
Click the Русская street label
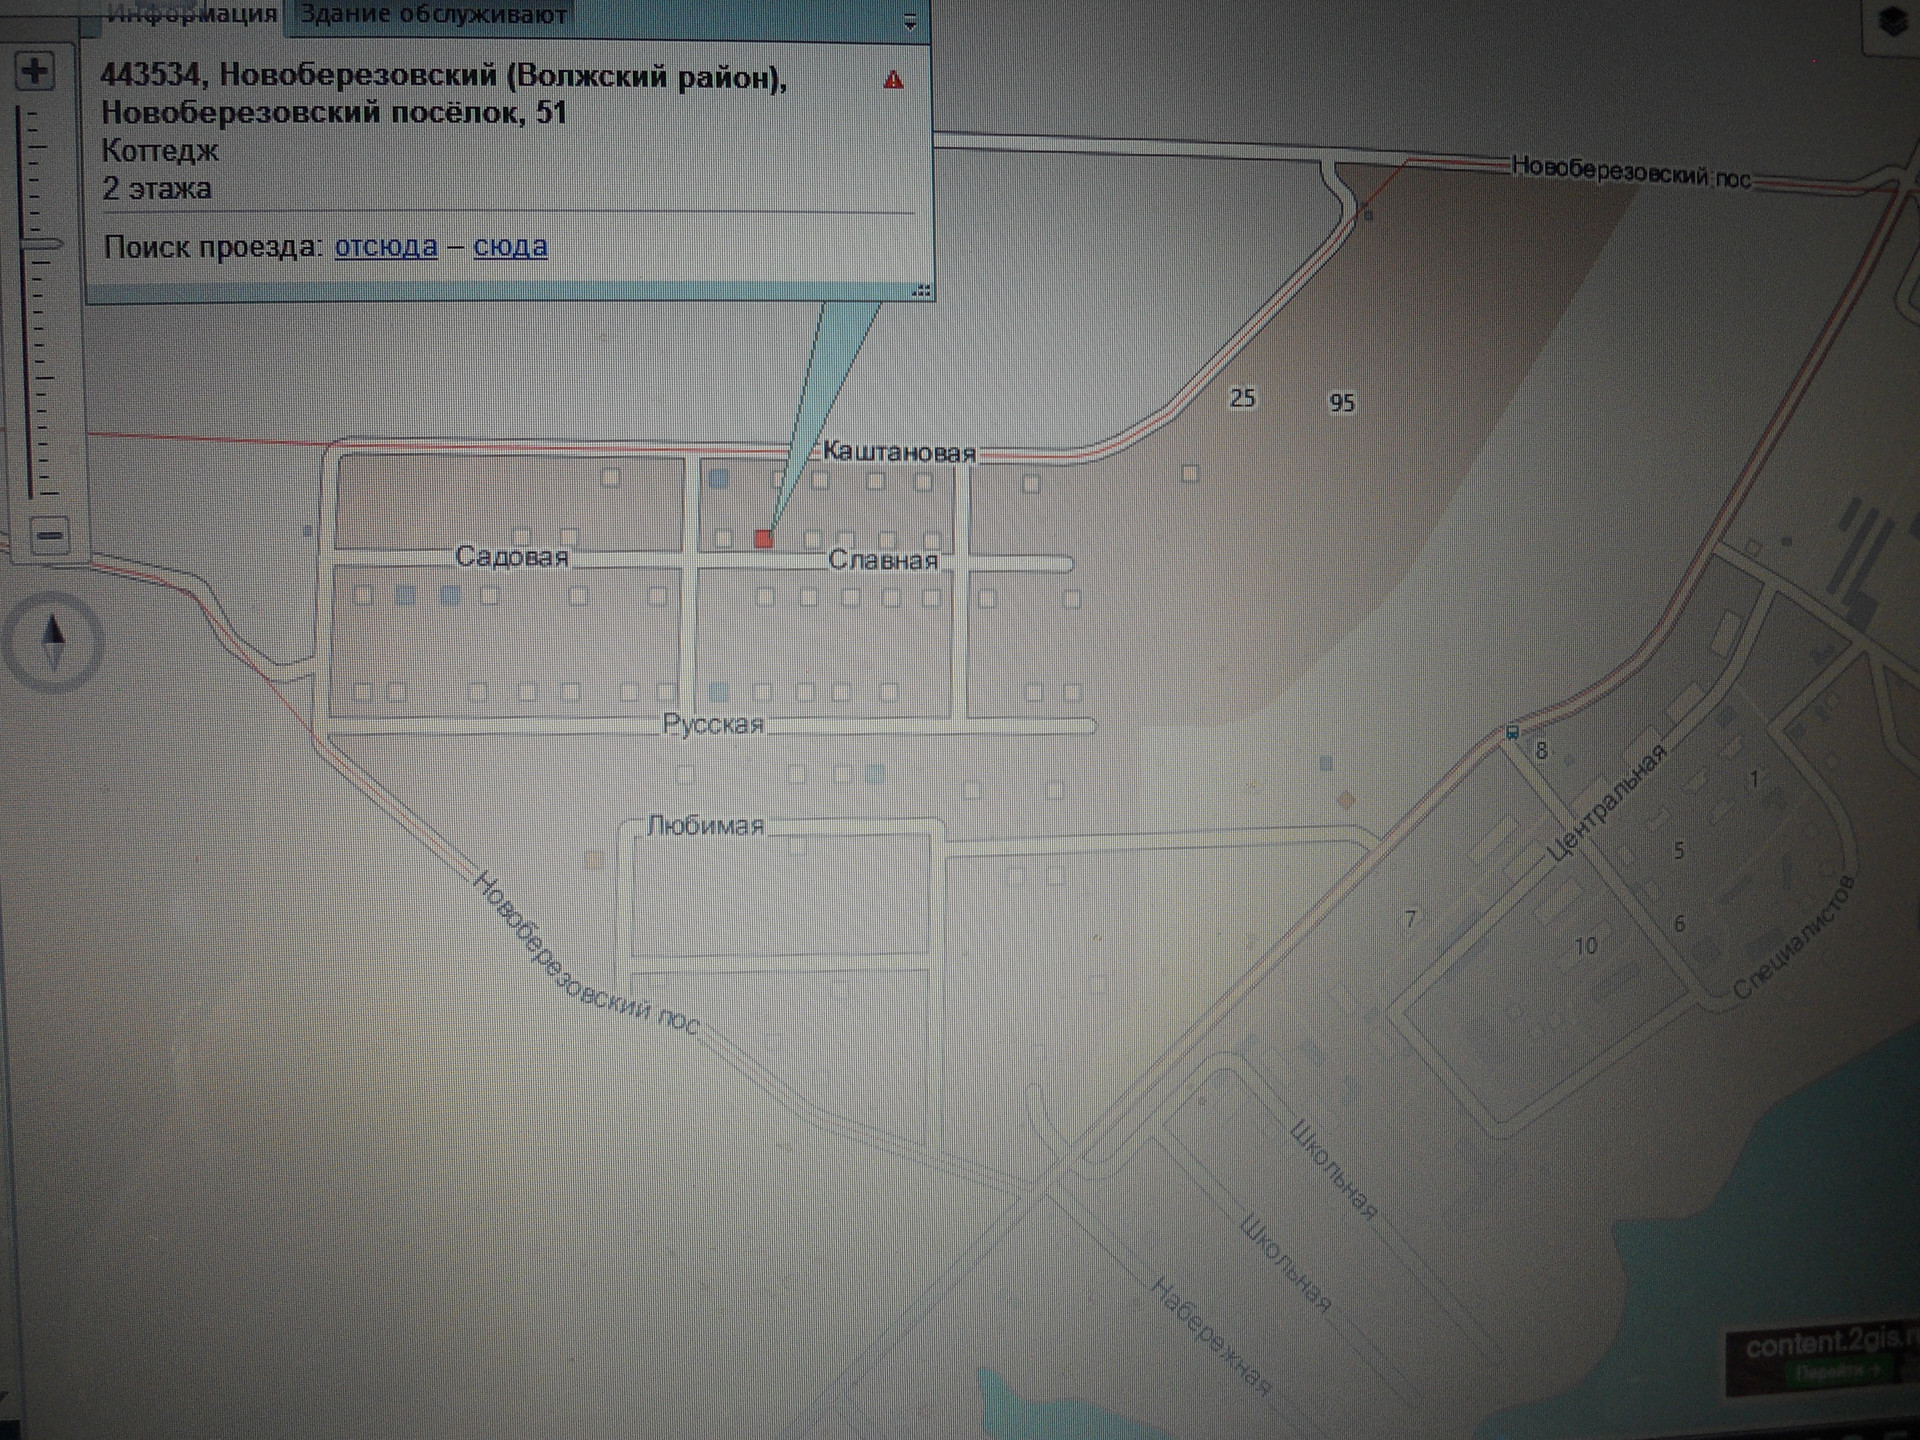pyautogui.click(x=712, y=724)
